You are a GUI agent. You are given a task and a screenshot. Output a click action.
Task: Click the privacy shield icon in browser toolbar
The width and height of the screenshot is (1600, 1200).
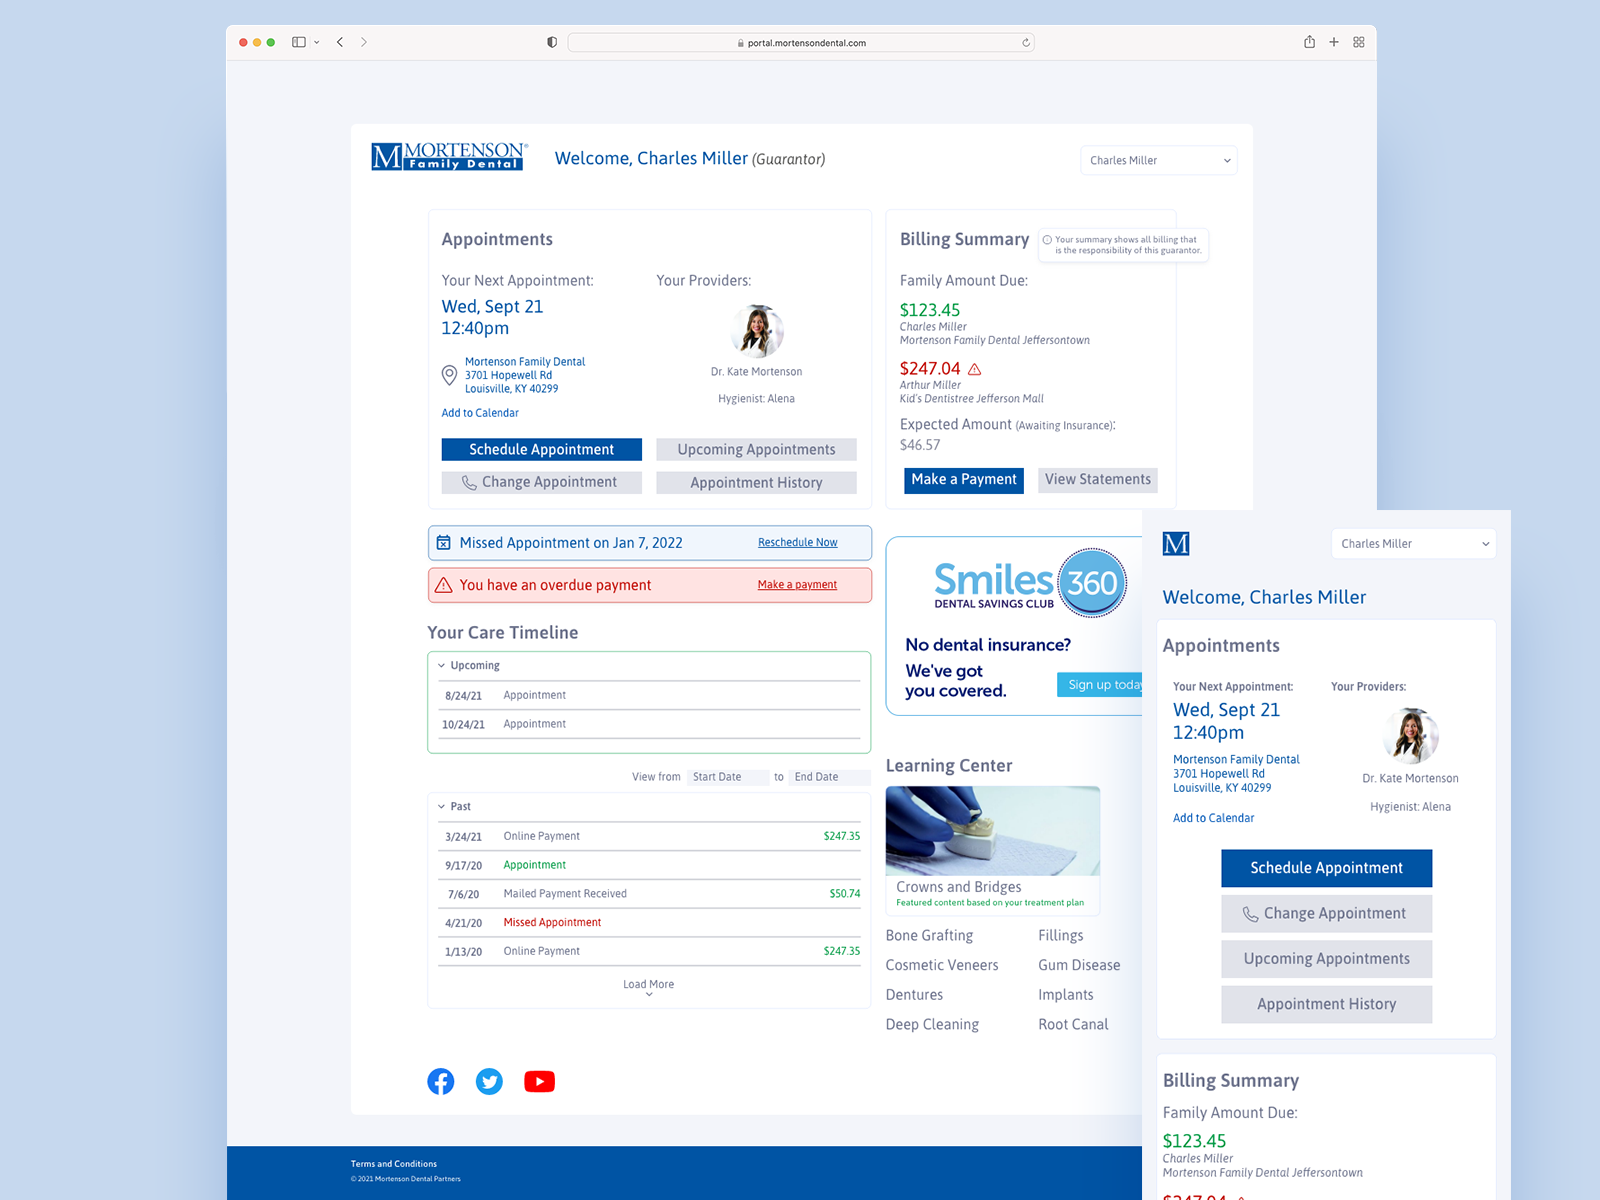click(x=552, y=42)
